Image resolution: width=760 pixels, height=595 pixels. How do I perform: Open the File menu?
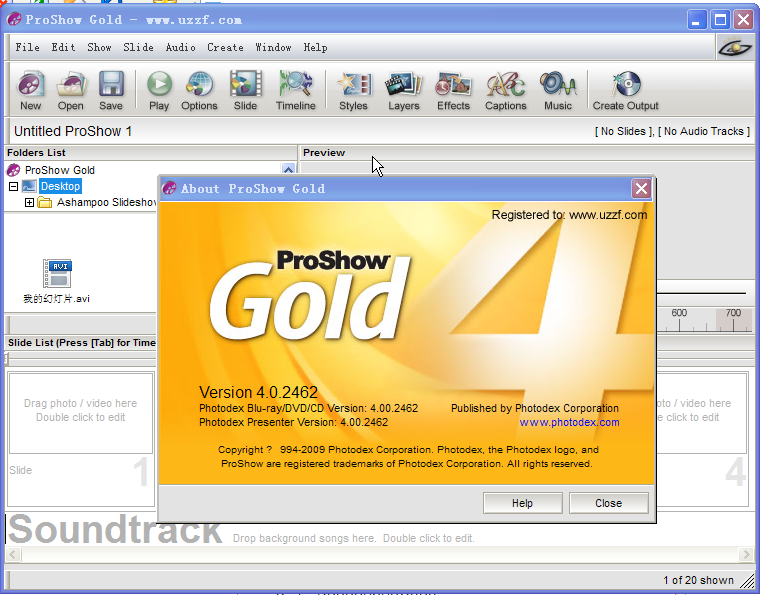(28, 47)
